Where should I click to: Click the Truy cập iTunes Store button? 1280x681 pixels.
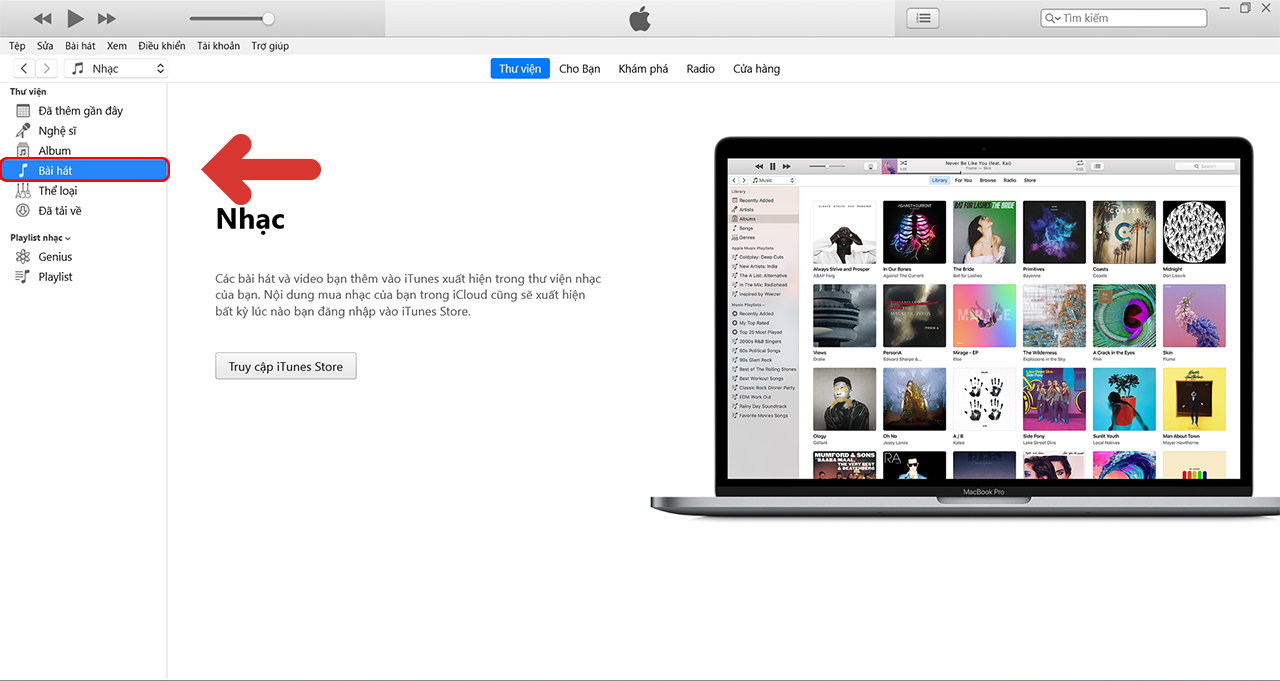click(286, 367)
